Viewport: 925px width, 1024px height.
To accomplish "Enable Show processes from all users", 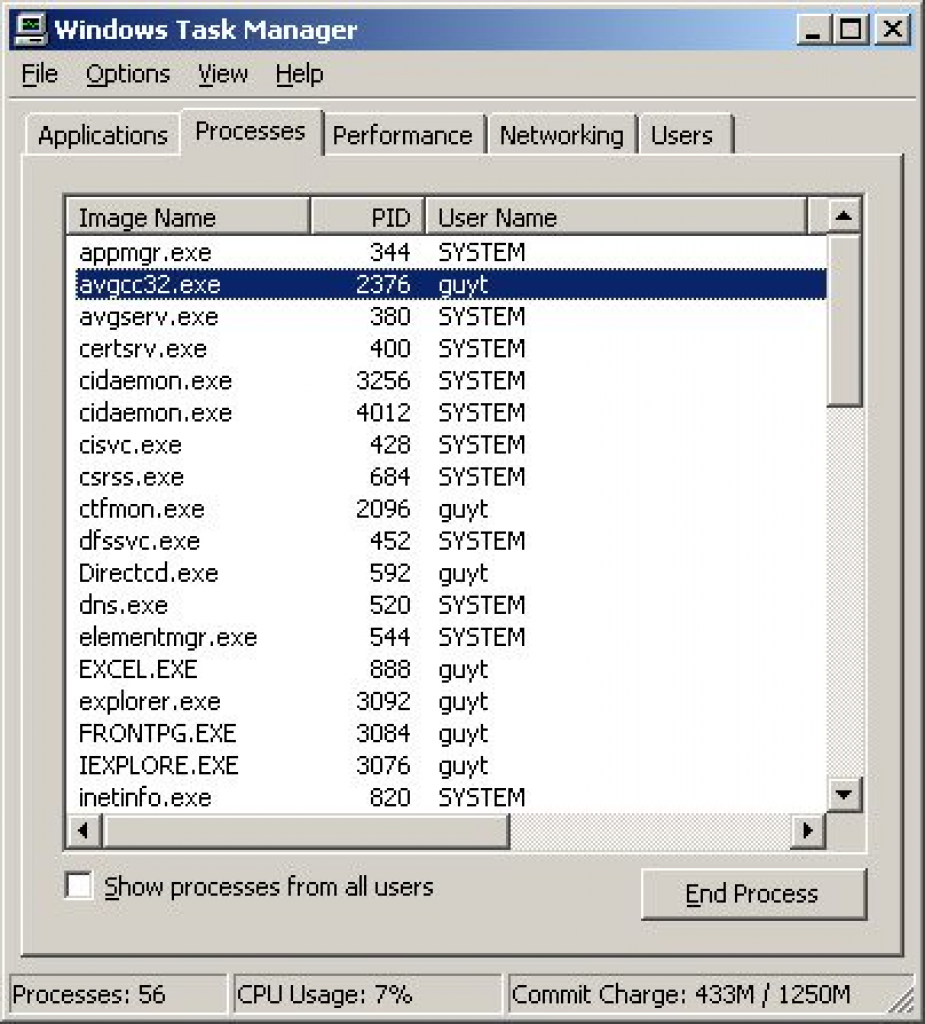I will coord(79,886).
